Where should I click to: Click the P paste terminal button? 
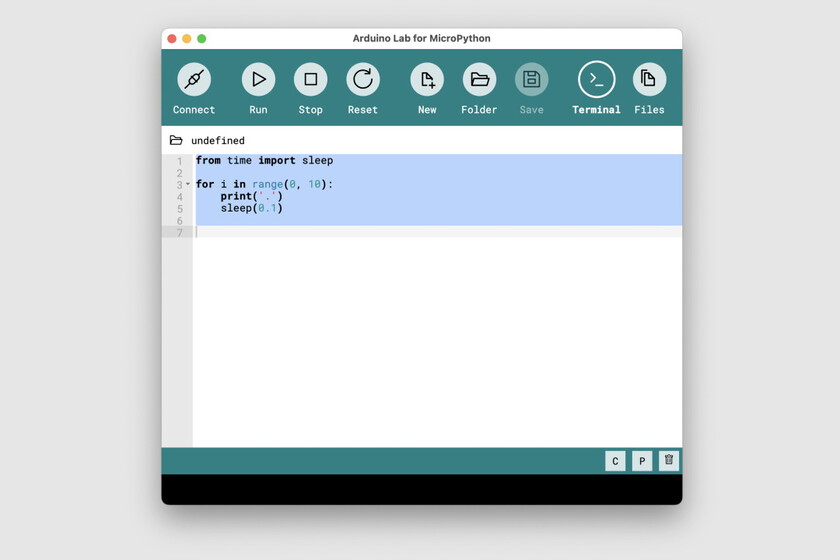pyautogui.click(x=642, y=461)
